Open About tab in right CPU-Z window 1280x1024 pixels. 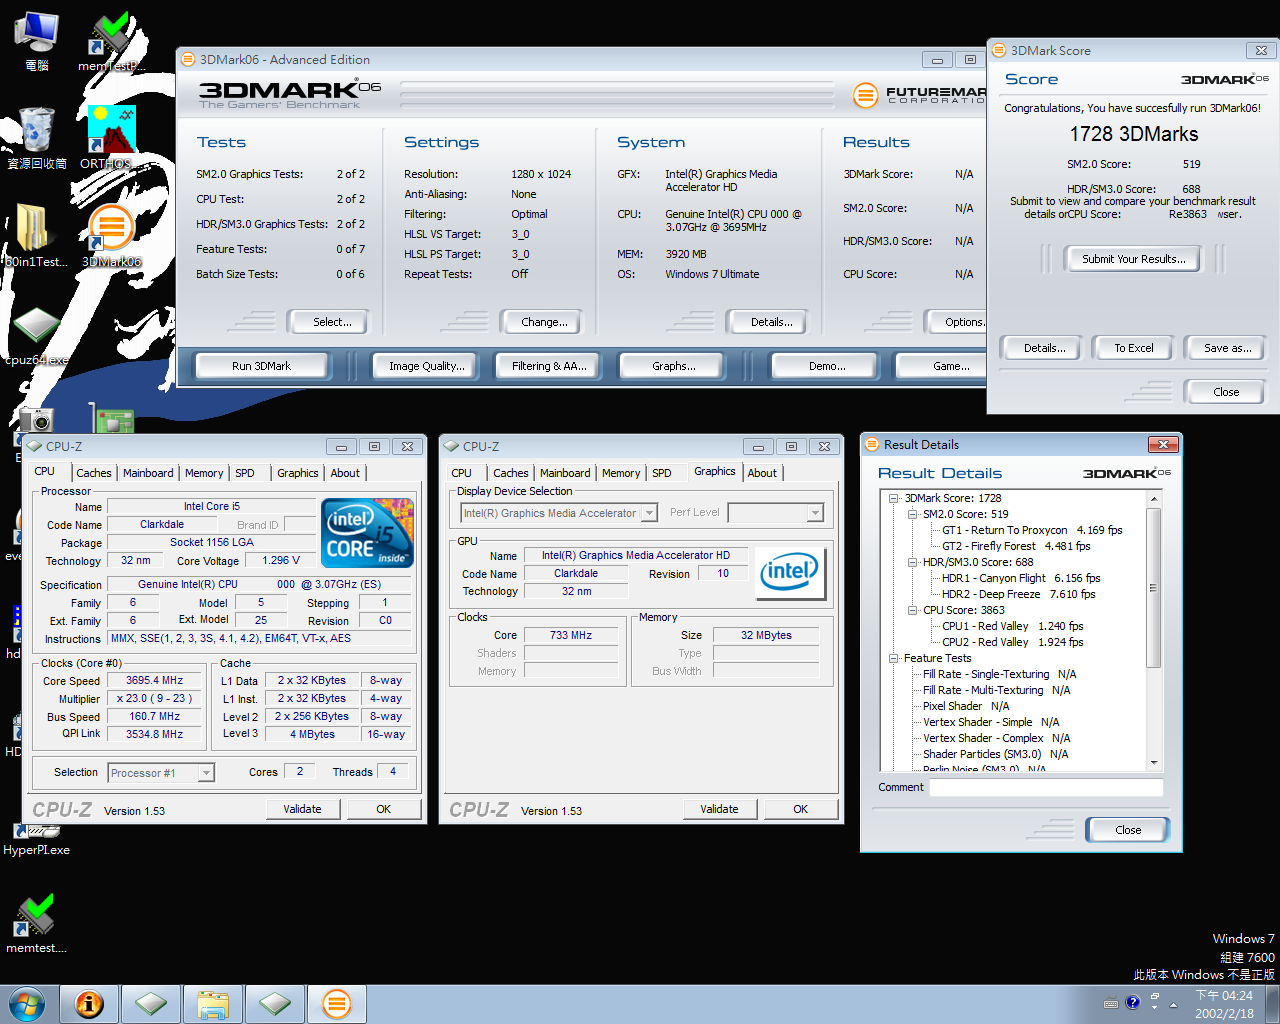[x=762, y=473]
